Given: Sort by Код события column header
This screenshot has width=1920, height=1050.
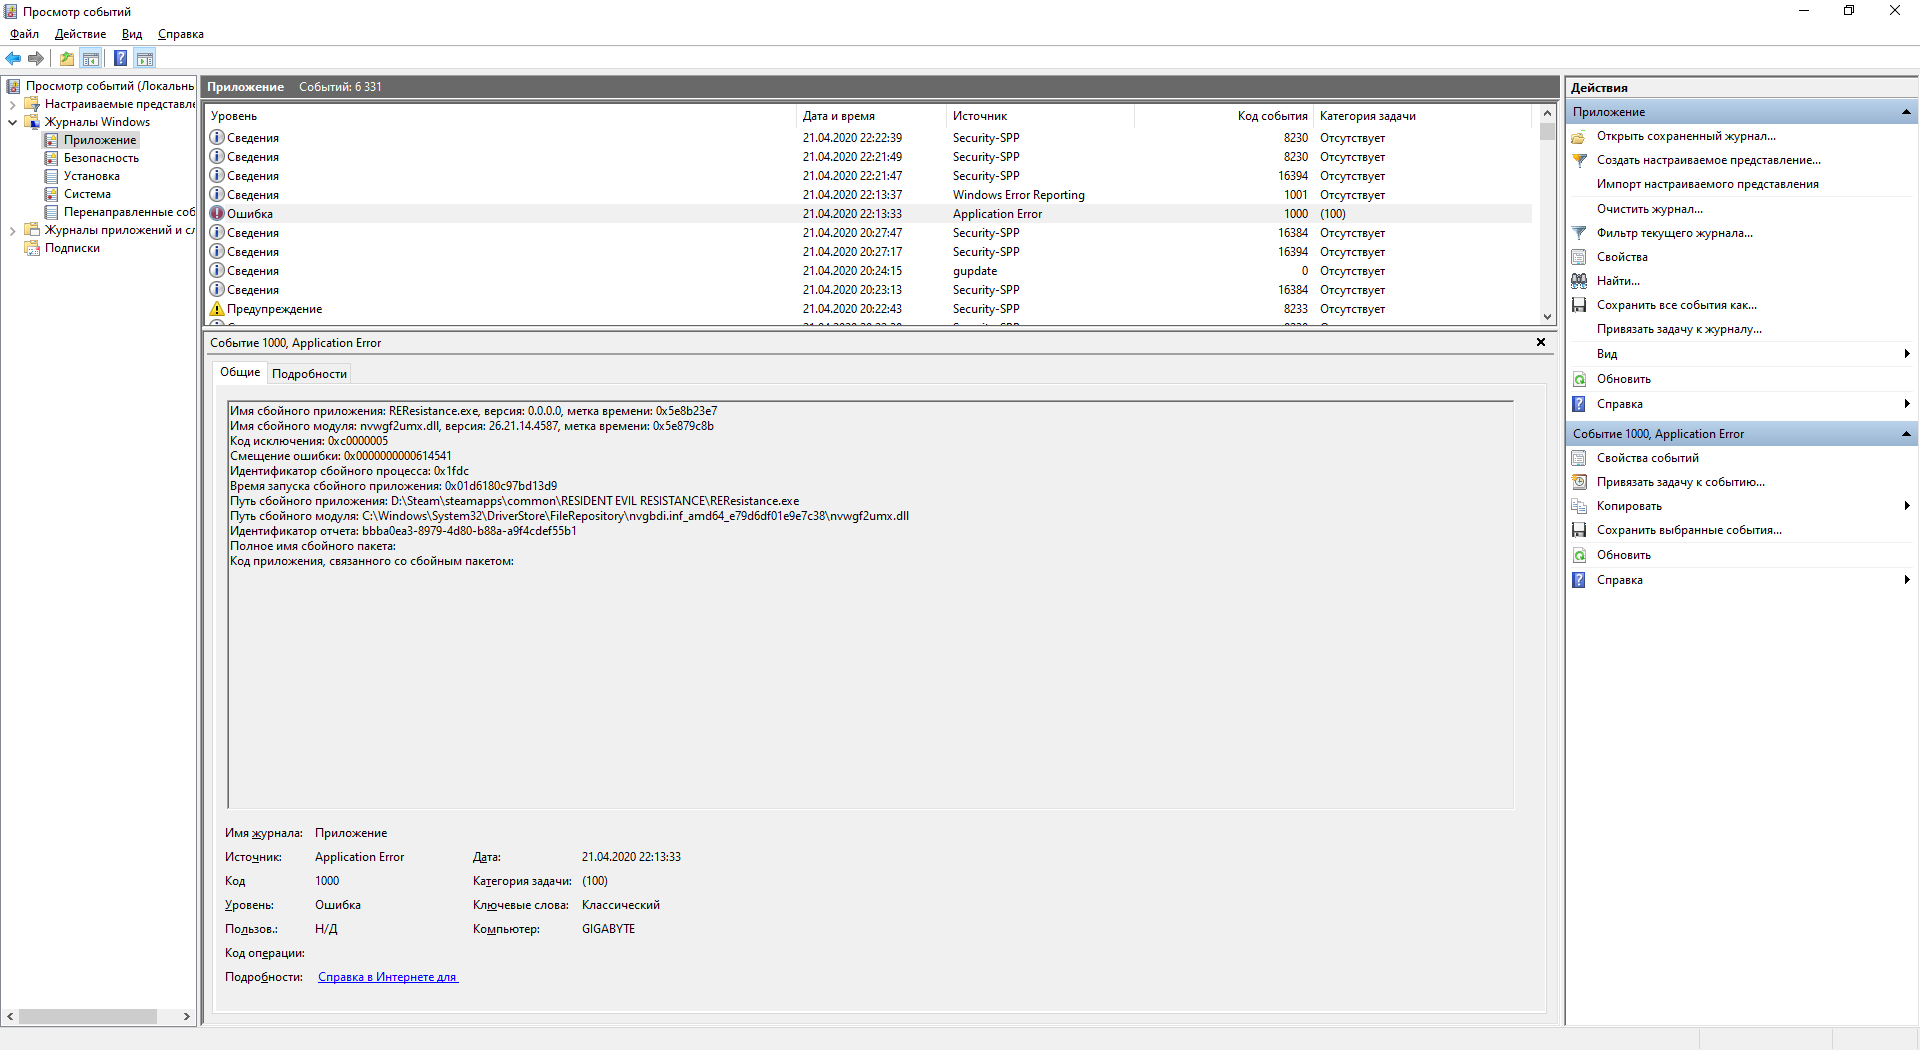Looking at the screenshot, I should point(1224,116).
